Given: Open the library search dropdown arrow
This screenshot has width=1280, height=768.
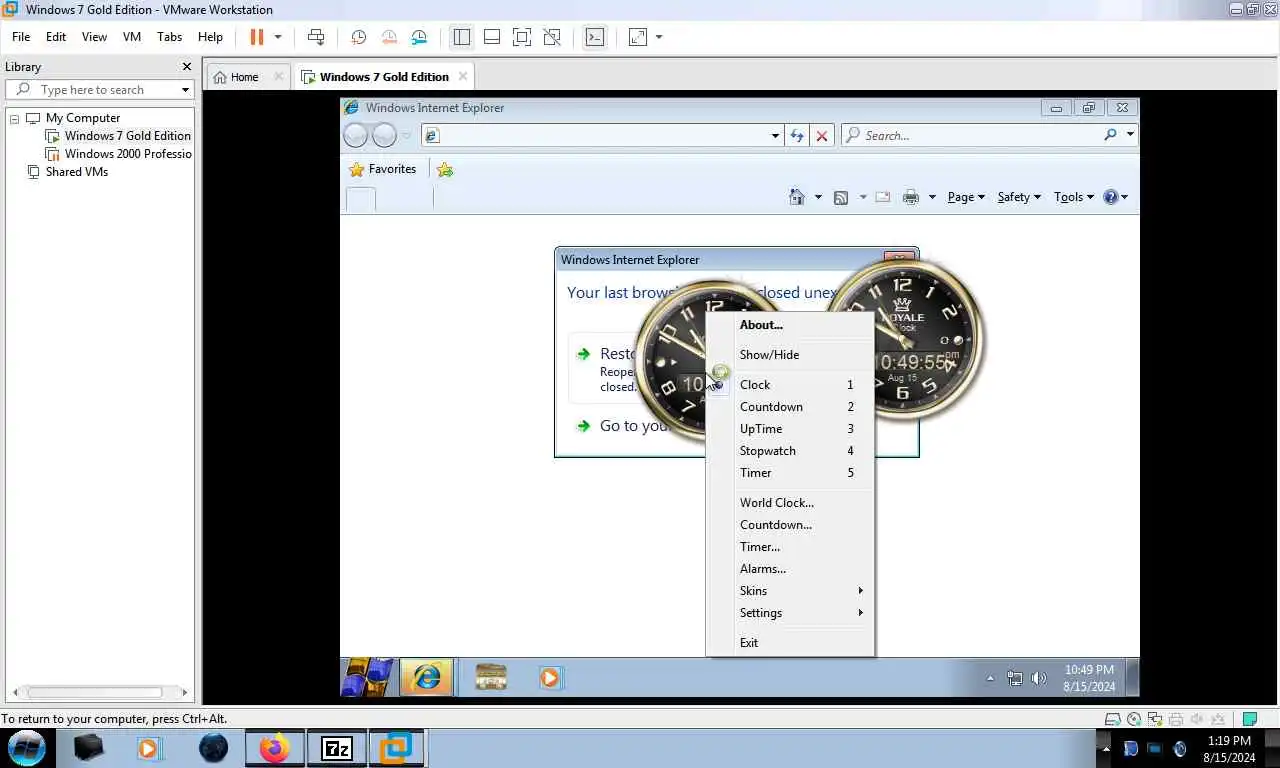Looking at the screenshot, I should tap(185, 90).
